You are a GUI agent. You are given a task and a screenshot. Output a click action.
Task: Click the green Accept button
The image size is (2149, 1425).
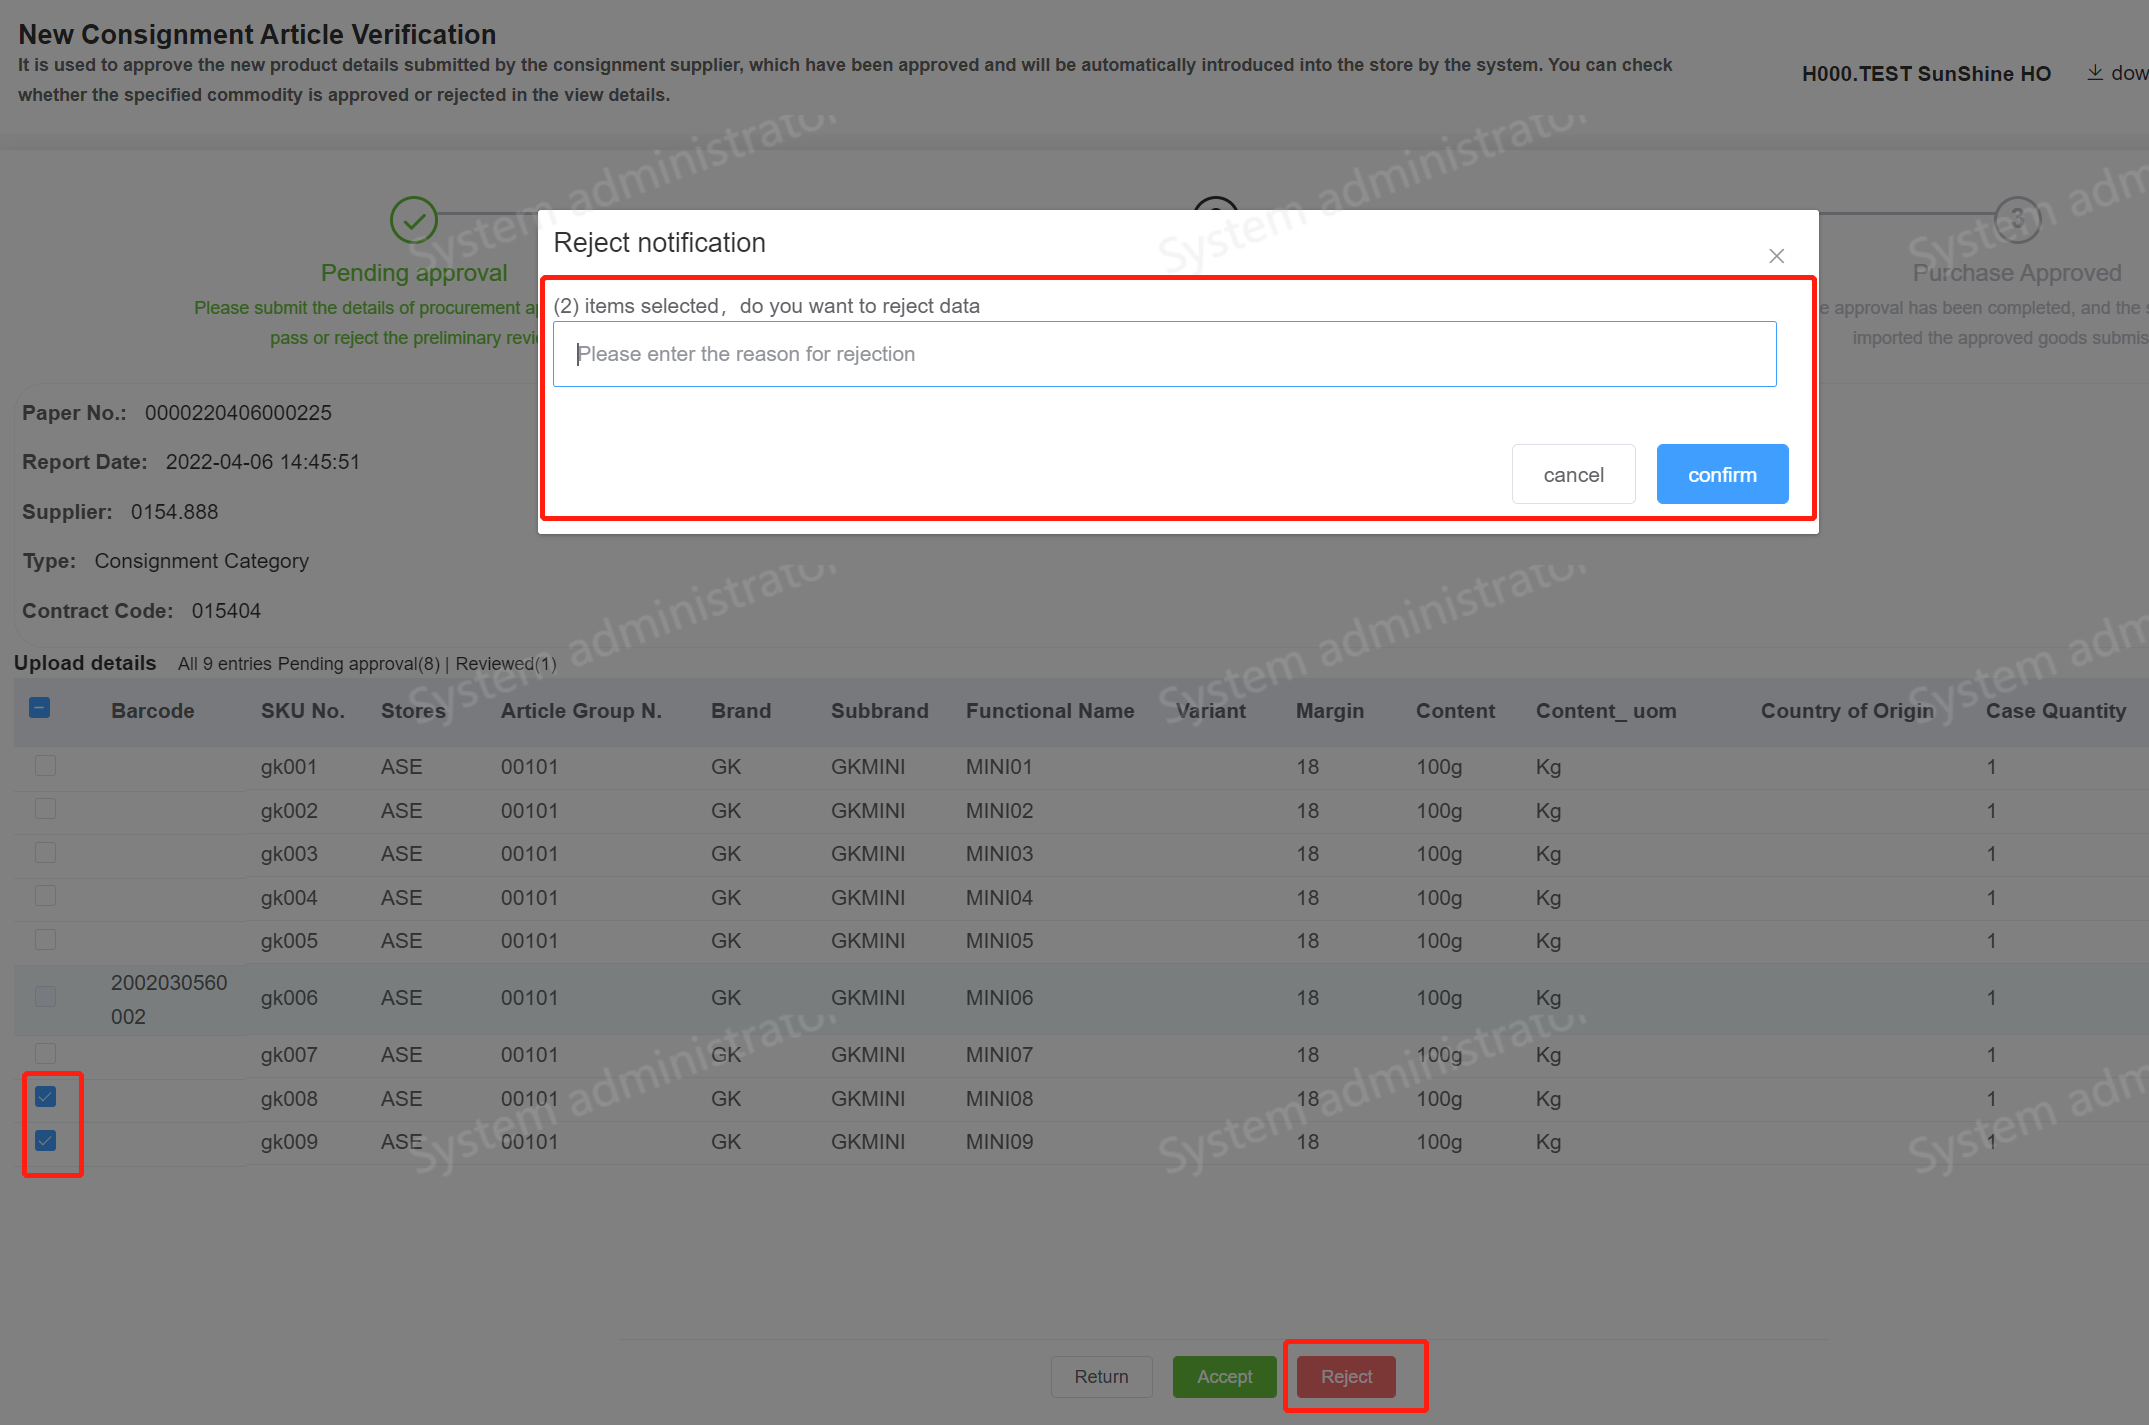pyautogui.click(x=1224, y=1377)
